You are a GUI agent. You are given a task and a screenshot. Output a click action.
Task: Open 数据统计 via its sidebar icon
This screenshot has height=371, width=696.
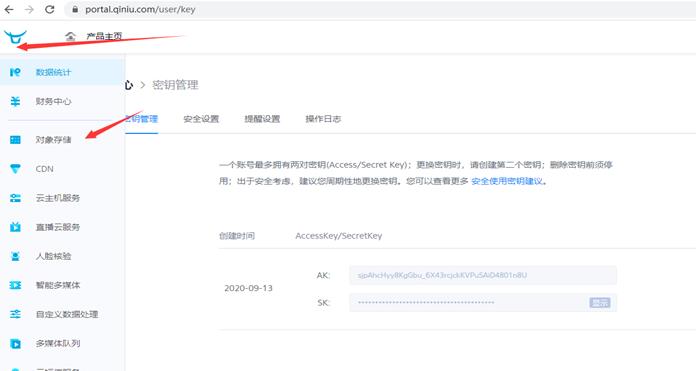15,72
